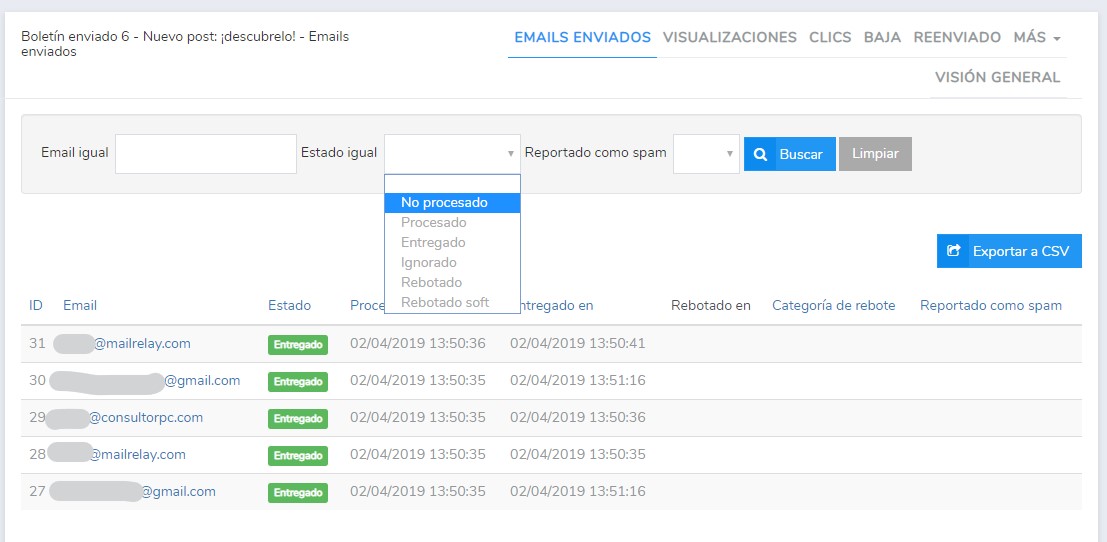
Task: Click processed time 02/04/2019 13:50:36 in row 31
Action: (x=418, y=344)
